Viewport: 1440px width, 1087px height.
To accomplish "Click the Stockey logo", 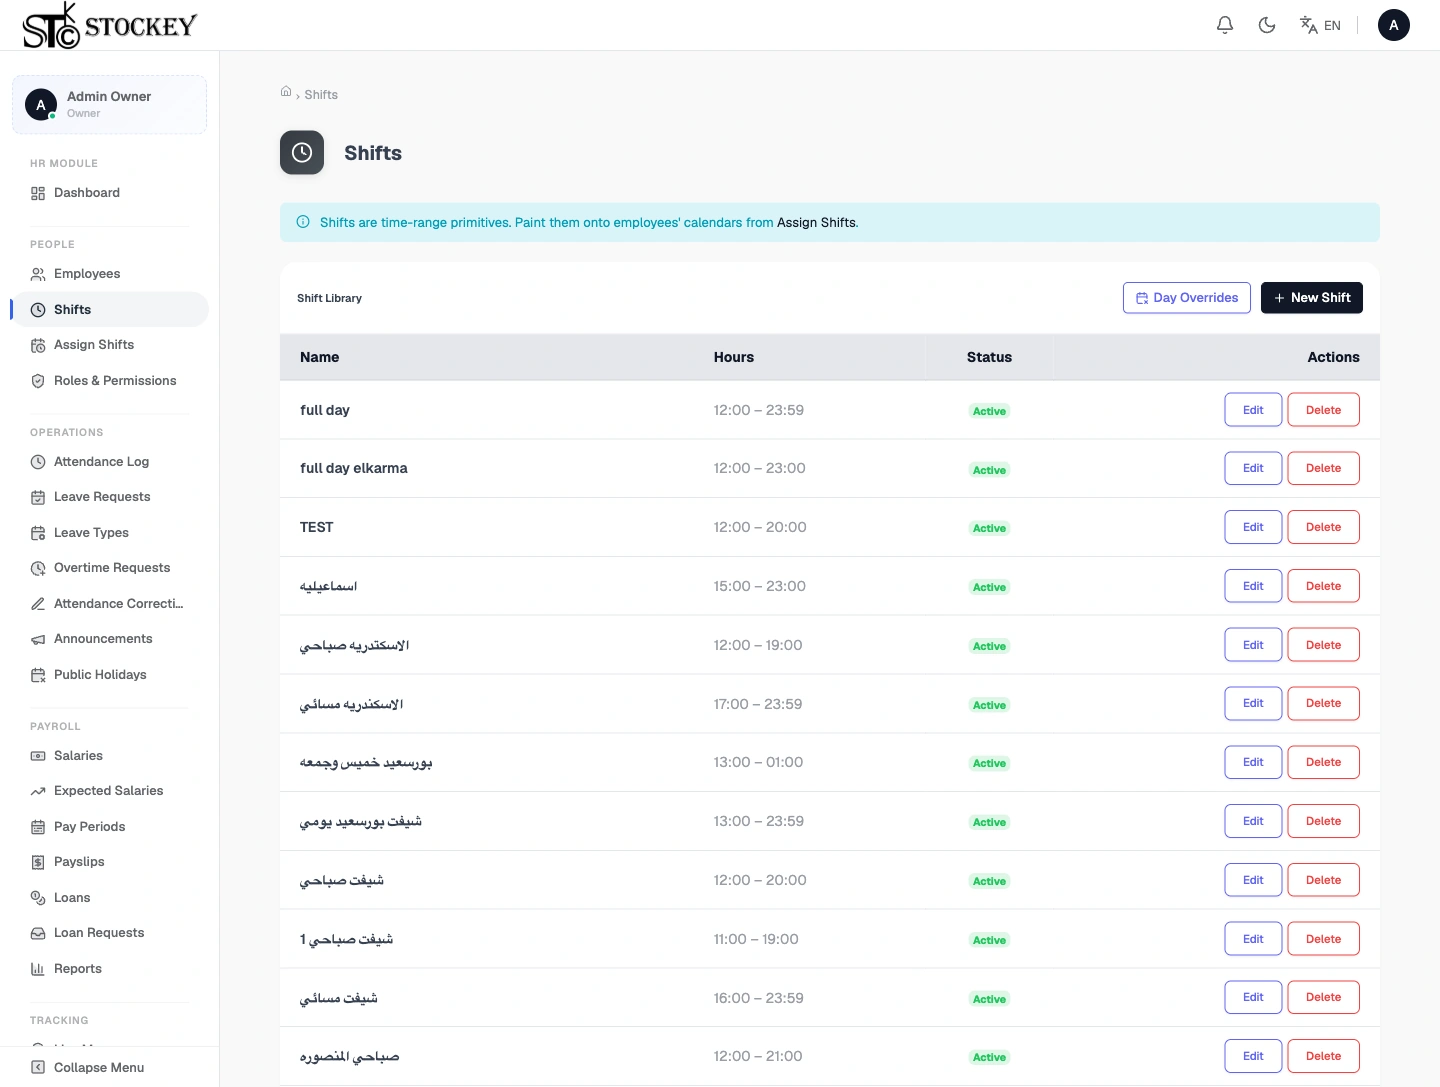I will (x=110, y=25).
